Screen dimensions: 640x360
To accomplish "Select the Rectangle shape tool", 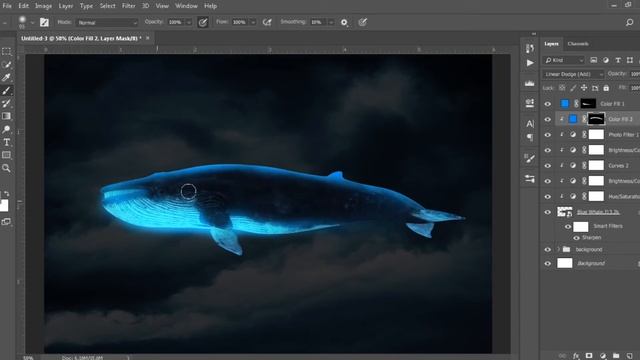I will 6,155.
